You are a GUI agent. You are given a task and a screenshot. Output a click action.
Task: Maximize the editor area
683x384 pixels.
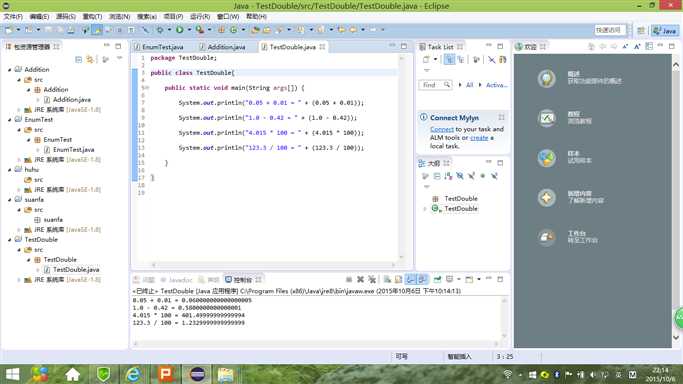tap(404, 46)
